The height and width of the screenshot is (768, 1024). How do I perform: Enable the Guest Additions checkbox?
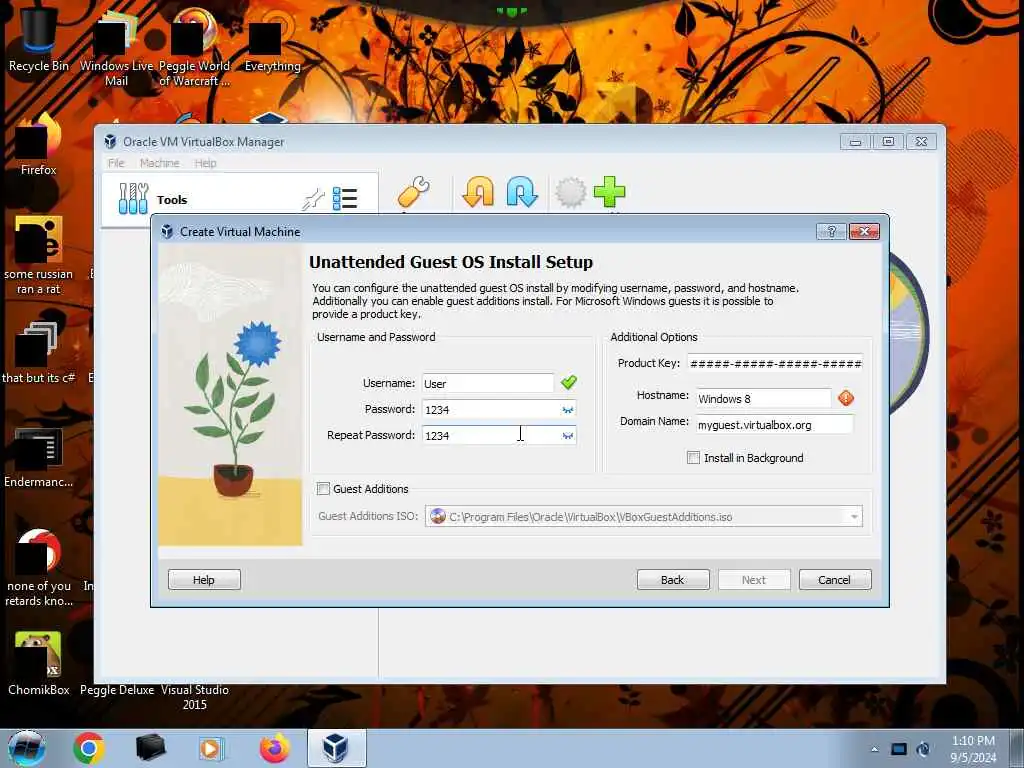click(323, 488)
